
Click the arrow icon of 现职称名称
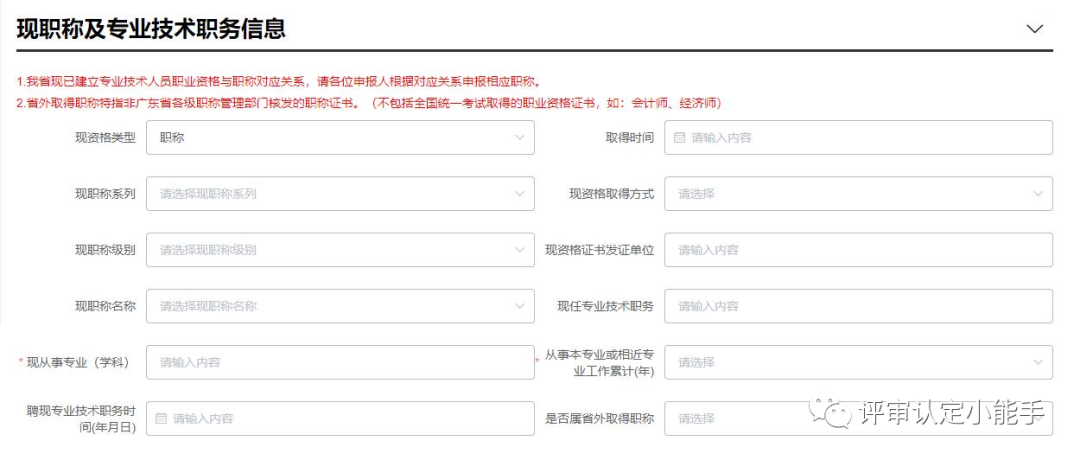click(519, 306)
